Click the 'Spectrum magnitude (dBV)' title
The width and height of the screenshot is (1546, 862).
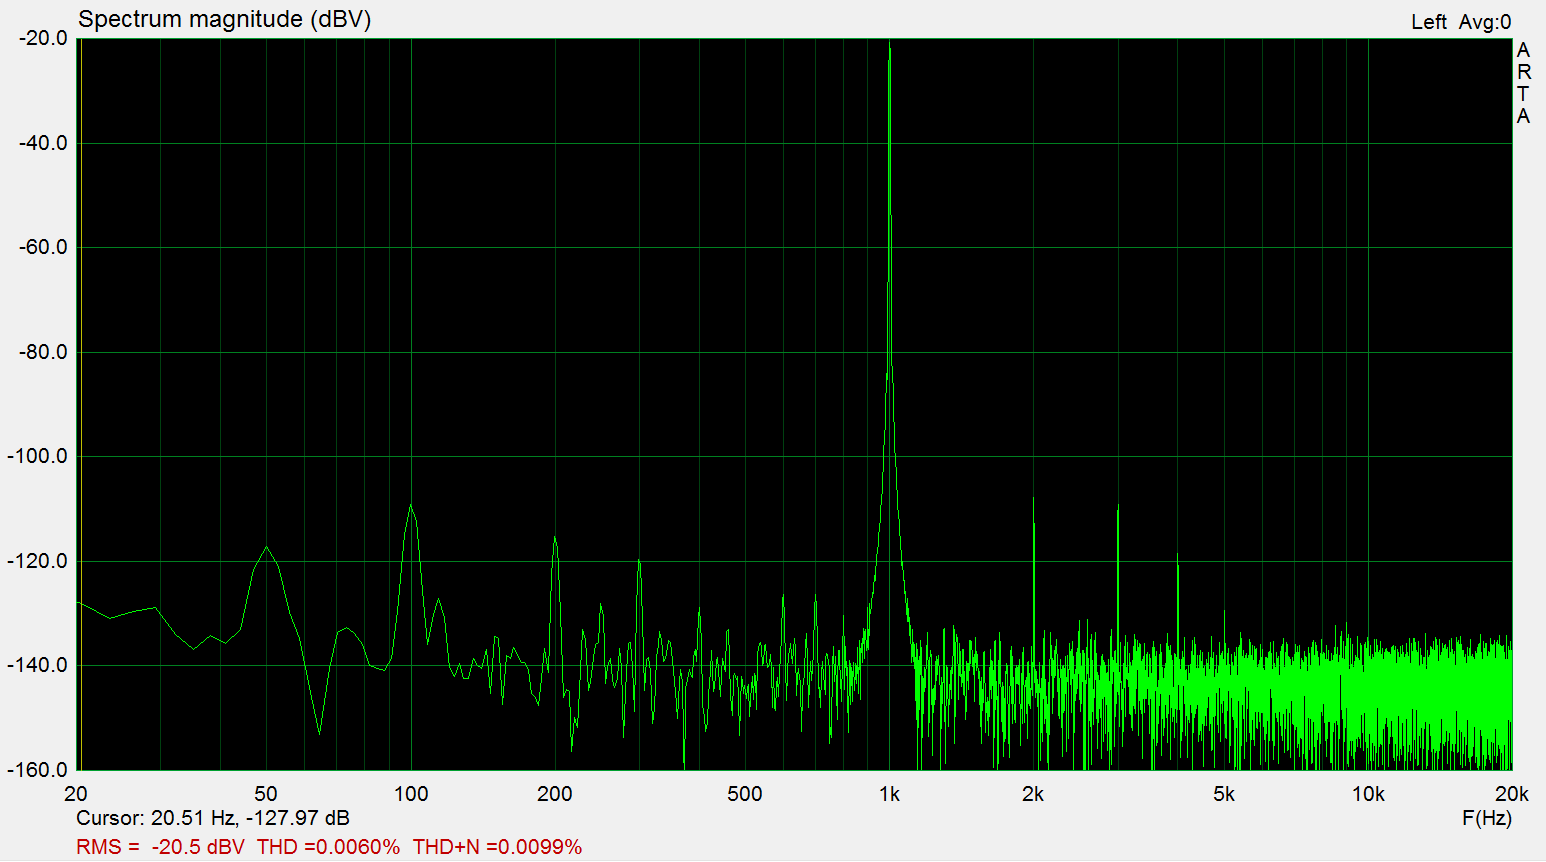coord(224,20)
